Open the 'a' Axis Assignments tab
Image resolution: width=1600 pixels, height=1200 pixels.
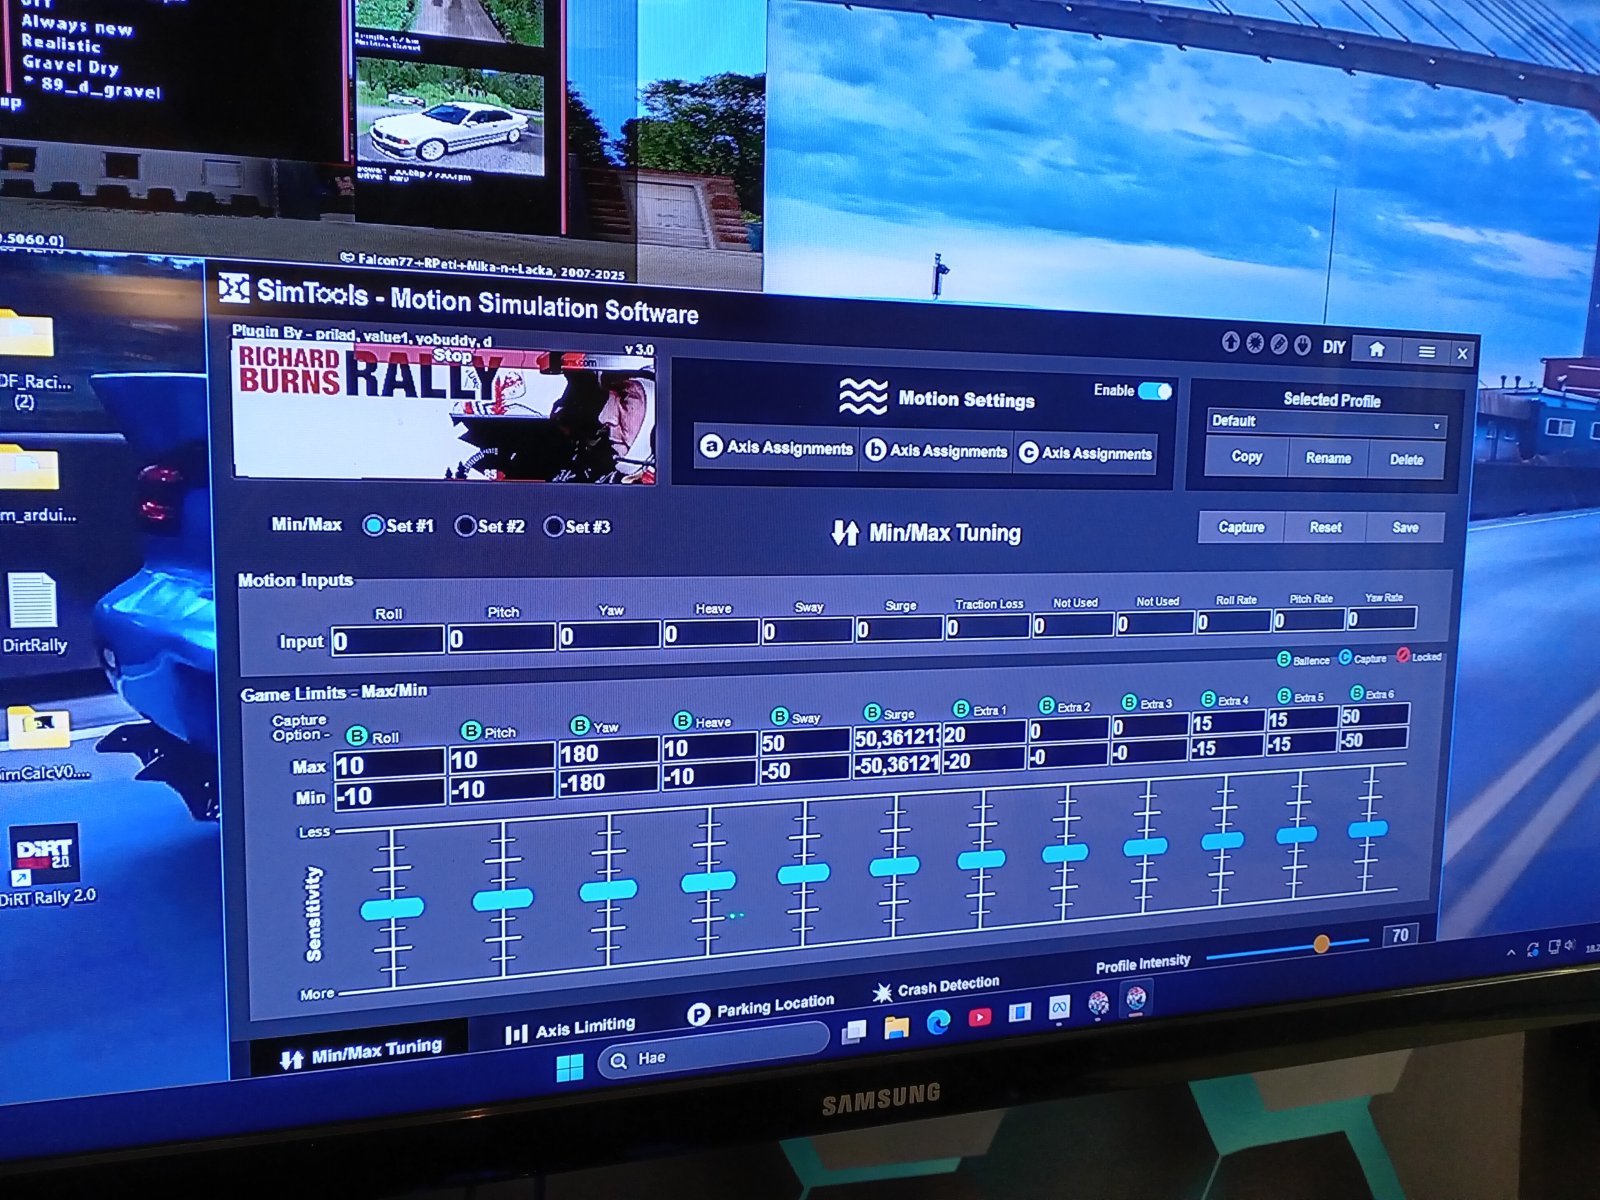(x=777, y=447)
